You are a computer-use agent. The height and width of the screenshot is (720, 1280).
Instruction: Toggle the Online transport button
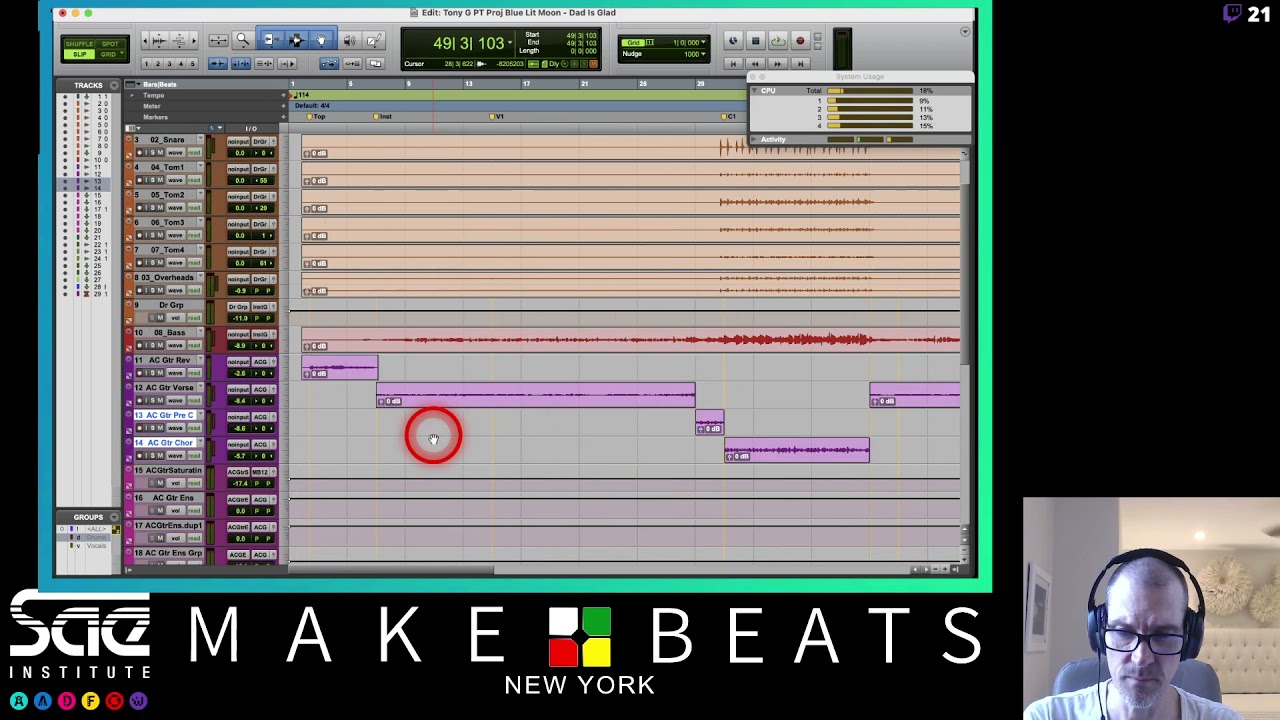pyautogui.click(x=733, y=41)
